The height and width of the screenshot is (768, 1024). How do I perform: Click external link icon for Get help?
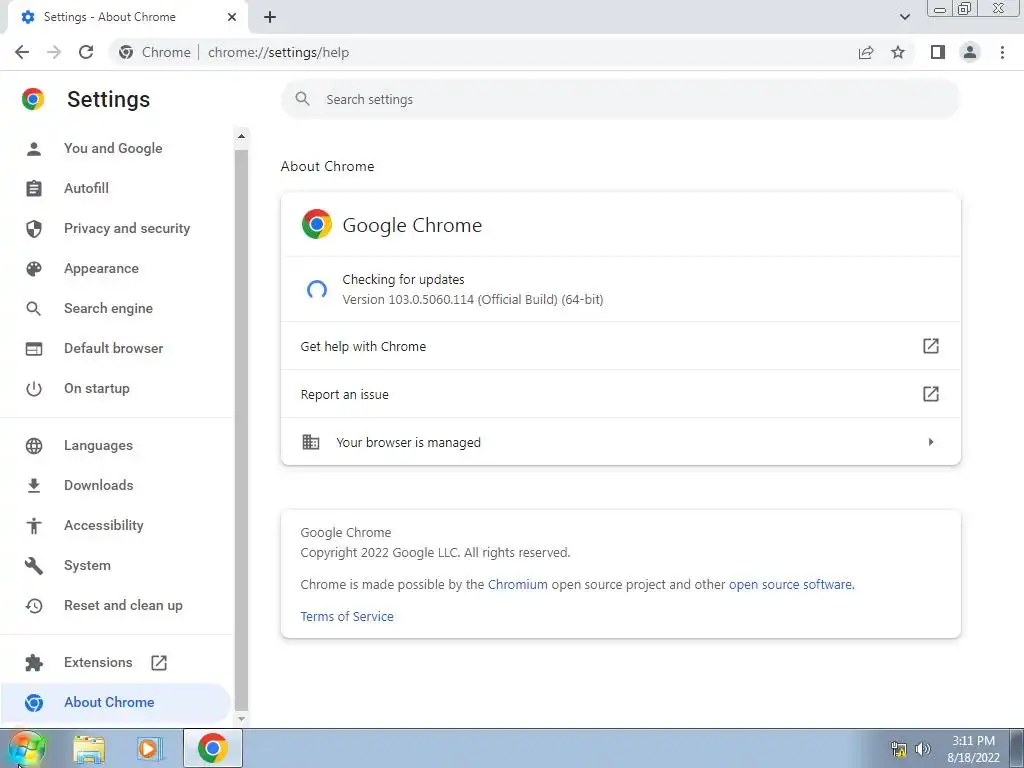(x=931, y=346)
